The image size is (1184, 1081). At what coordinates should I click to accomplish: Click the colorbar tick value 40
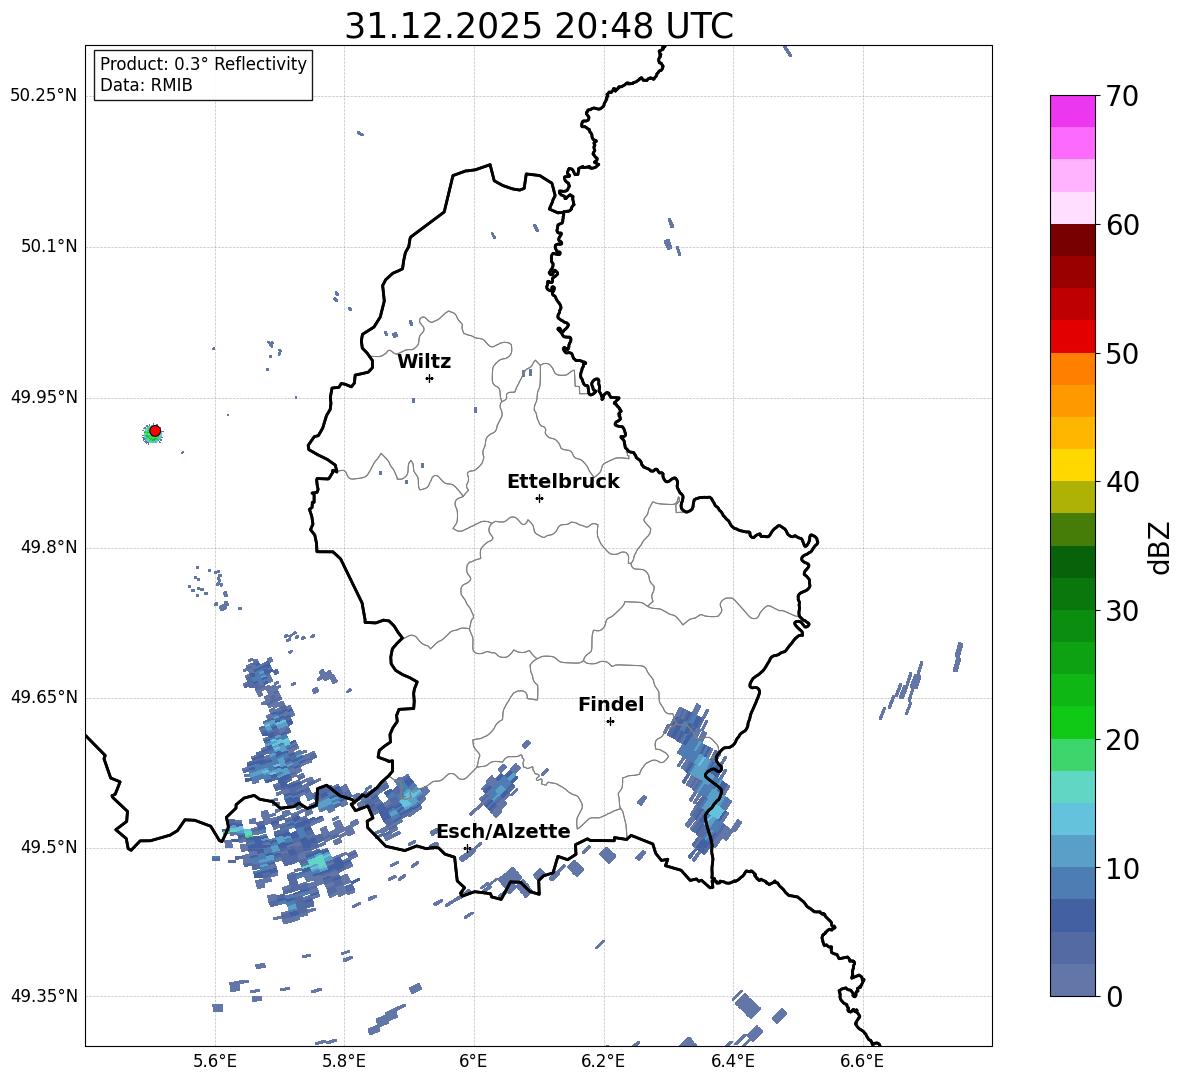[1122, 482]
